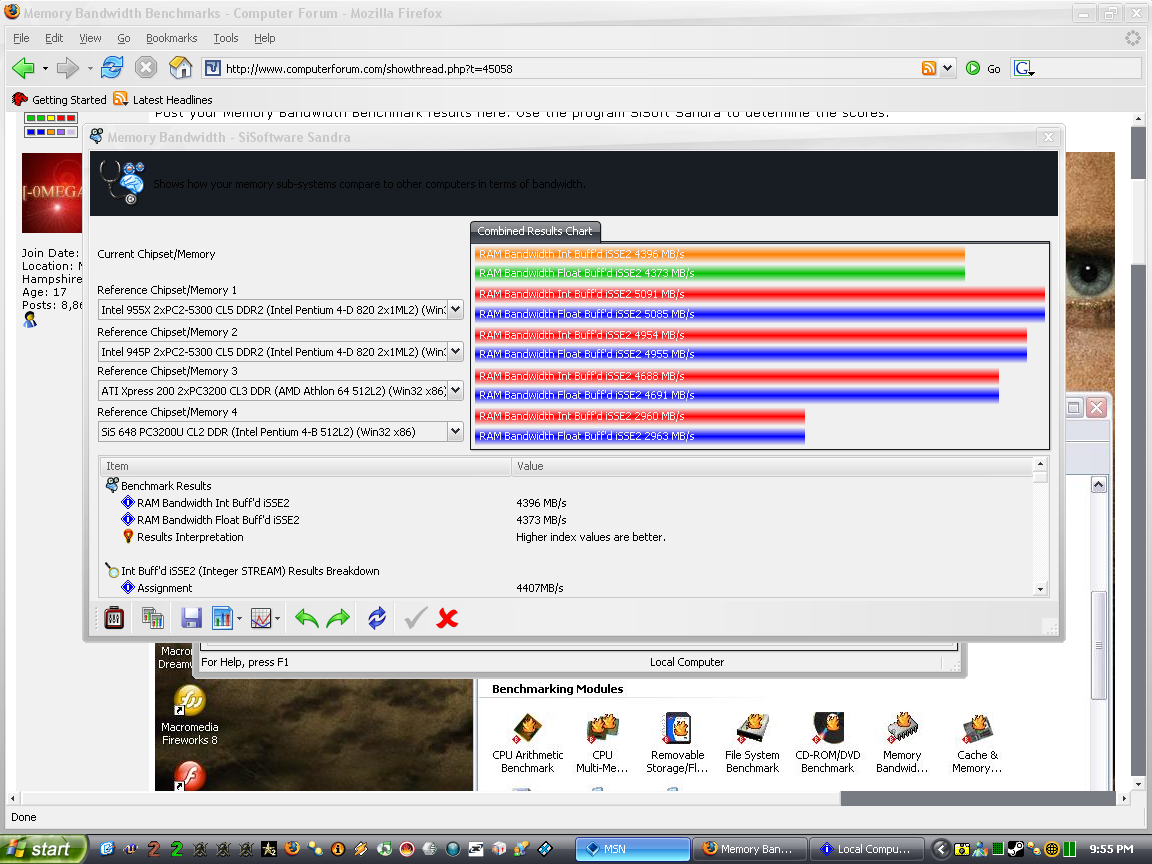Click the Firefox URL address field
Viewport: 1152px width, 864px height.
(x=570, y=69)
